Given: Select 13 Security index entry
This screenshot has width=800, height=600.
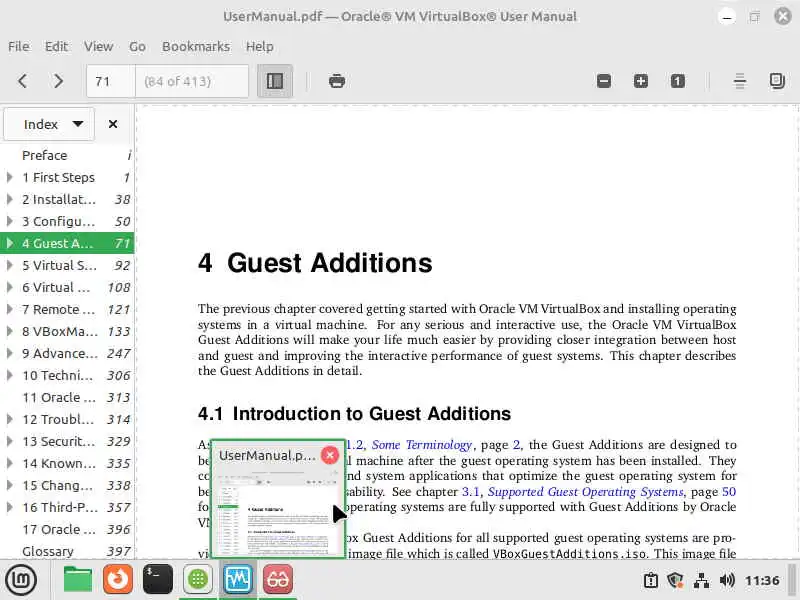Looking at the screenshot, I should point(67,441).
